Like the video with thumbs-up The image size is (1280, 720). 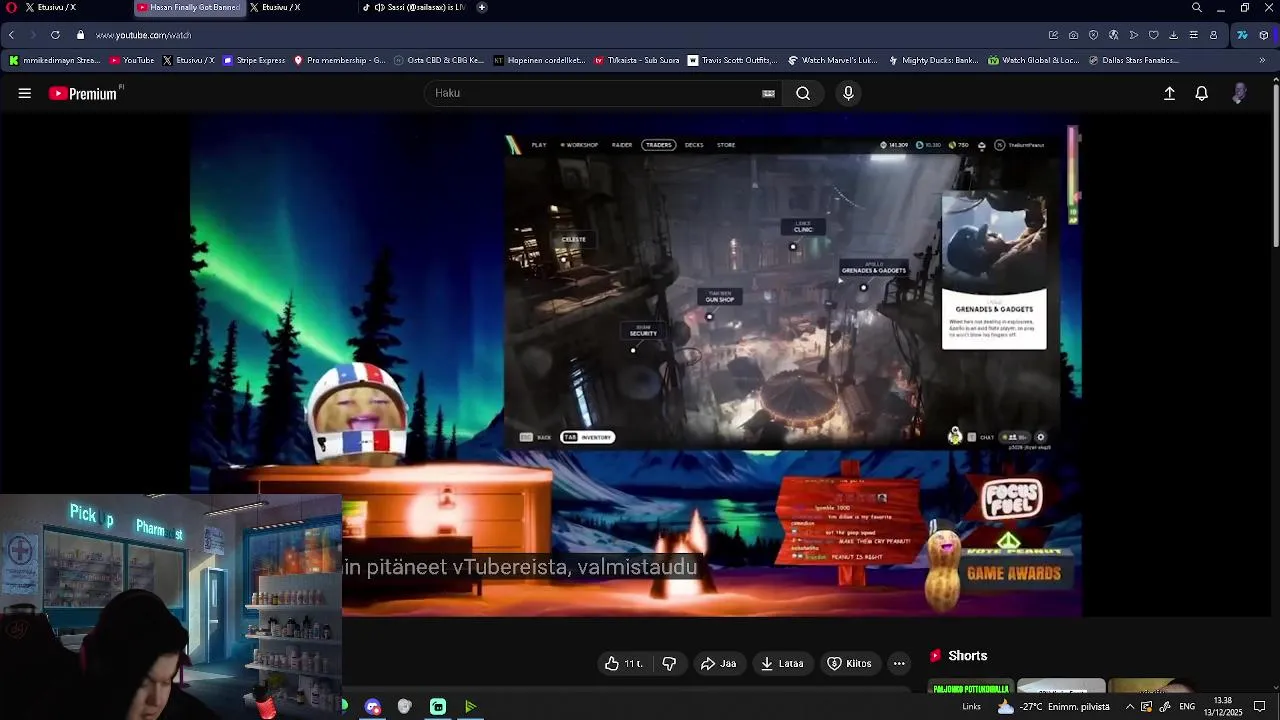point(623,663)
